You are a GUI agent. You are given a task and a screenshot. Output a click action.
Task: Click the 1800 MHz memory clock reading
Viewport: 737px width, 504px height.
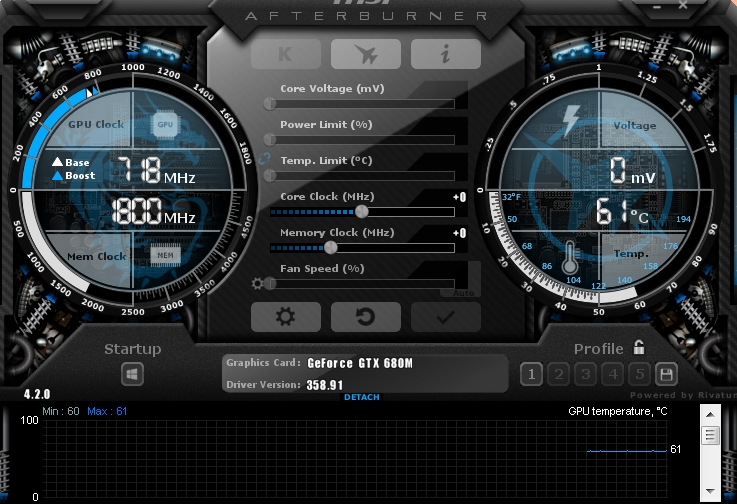153,211
